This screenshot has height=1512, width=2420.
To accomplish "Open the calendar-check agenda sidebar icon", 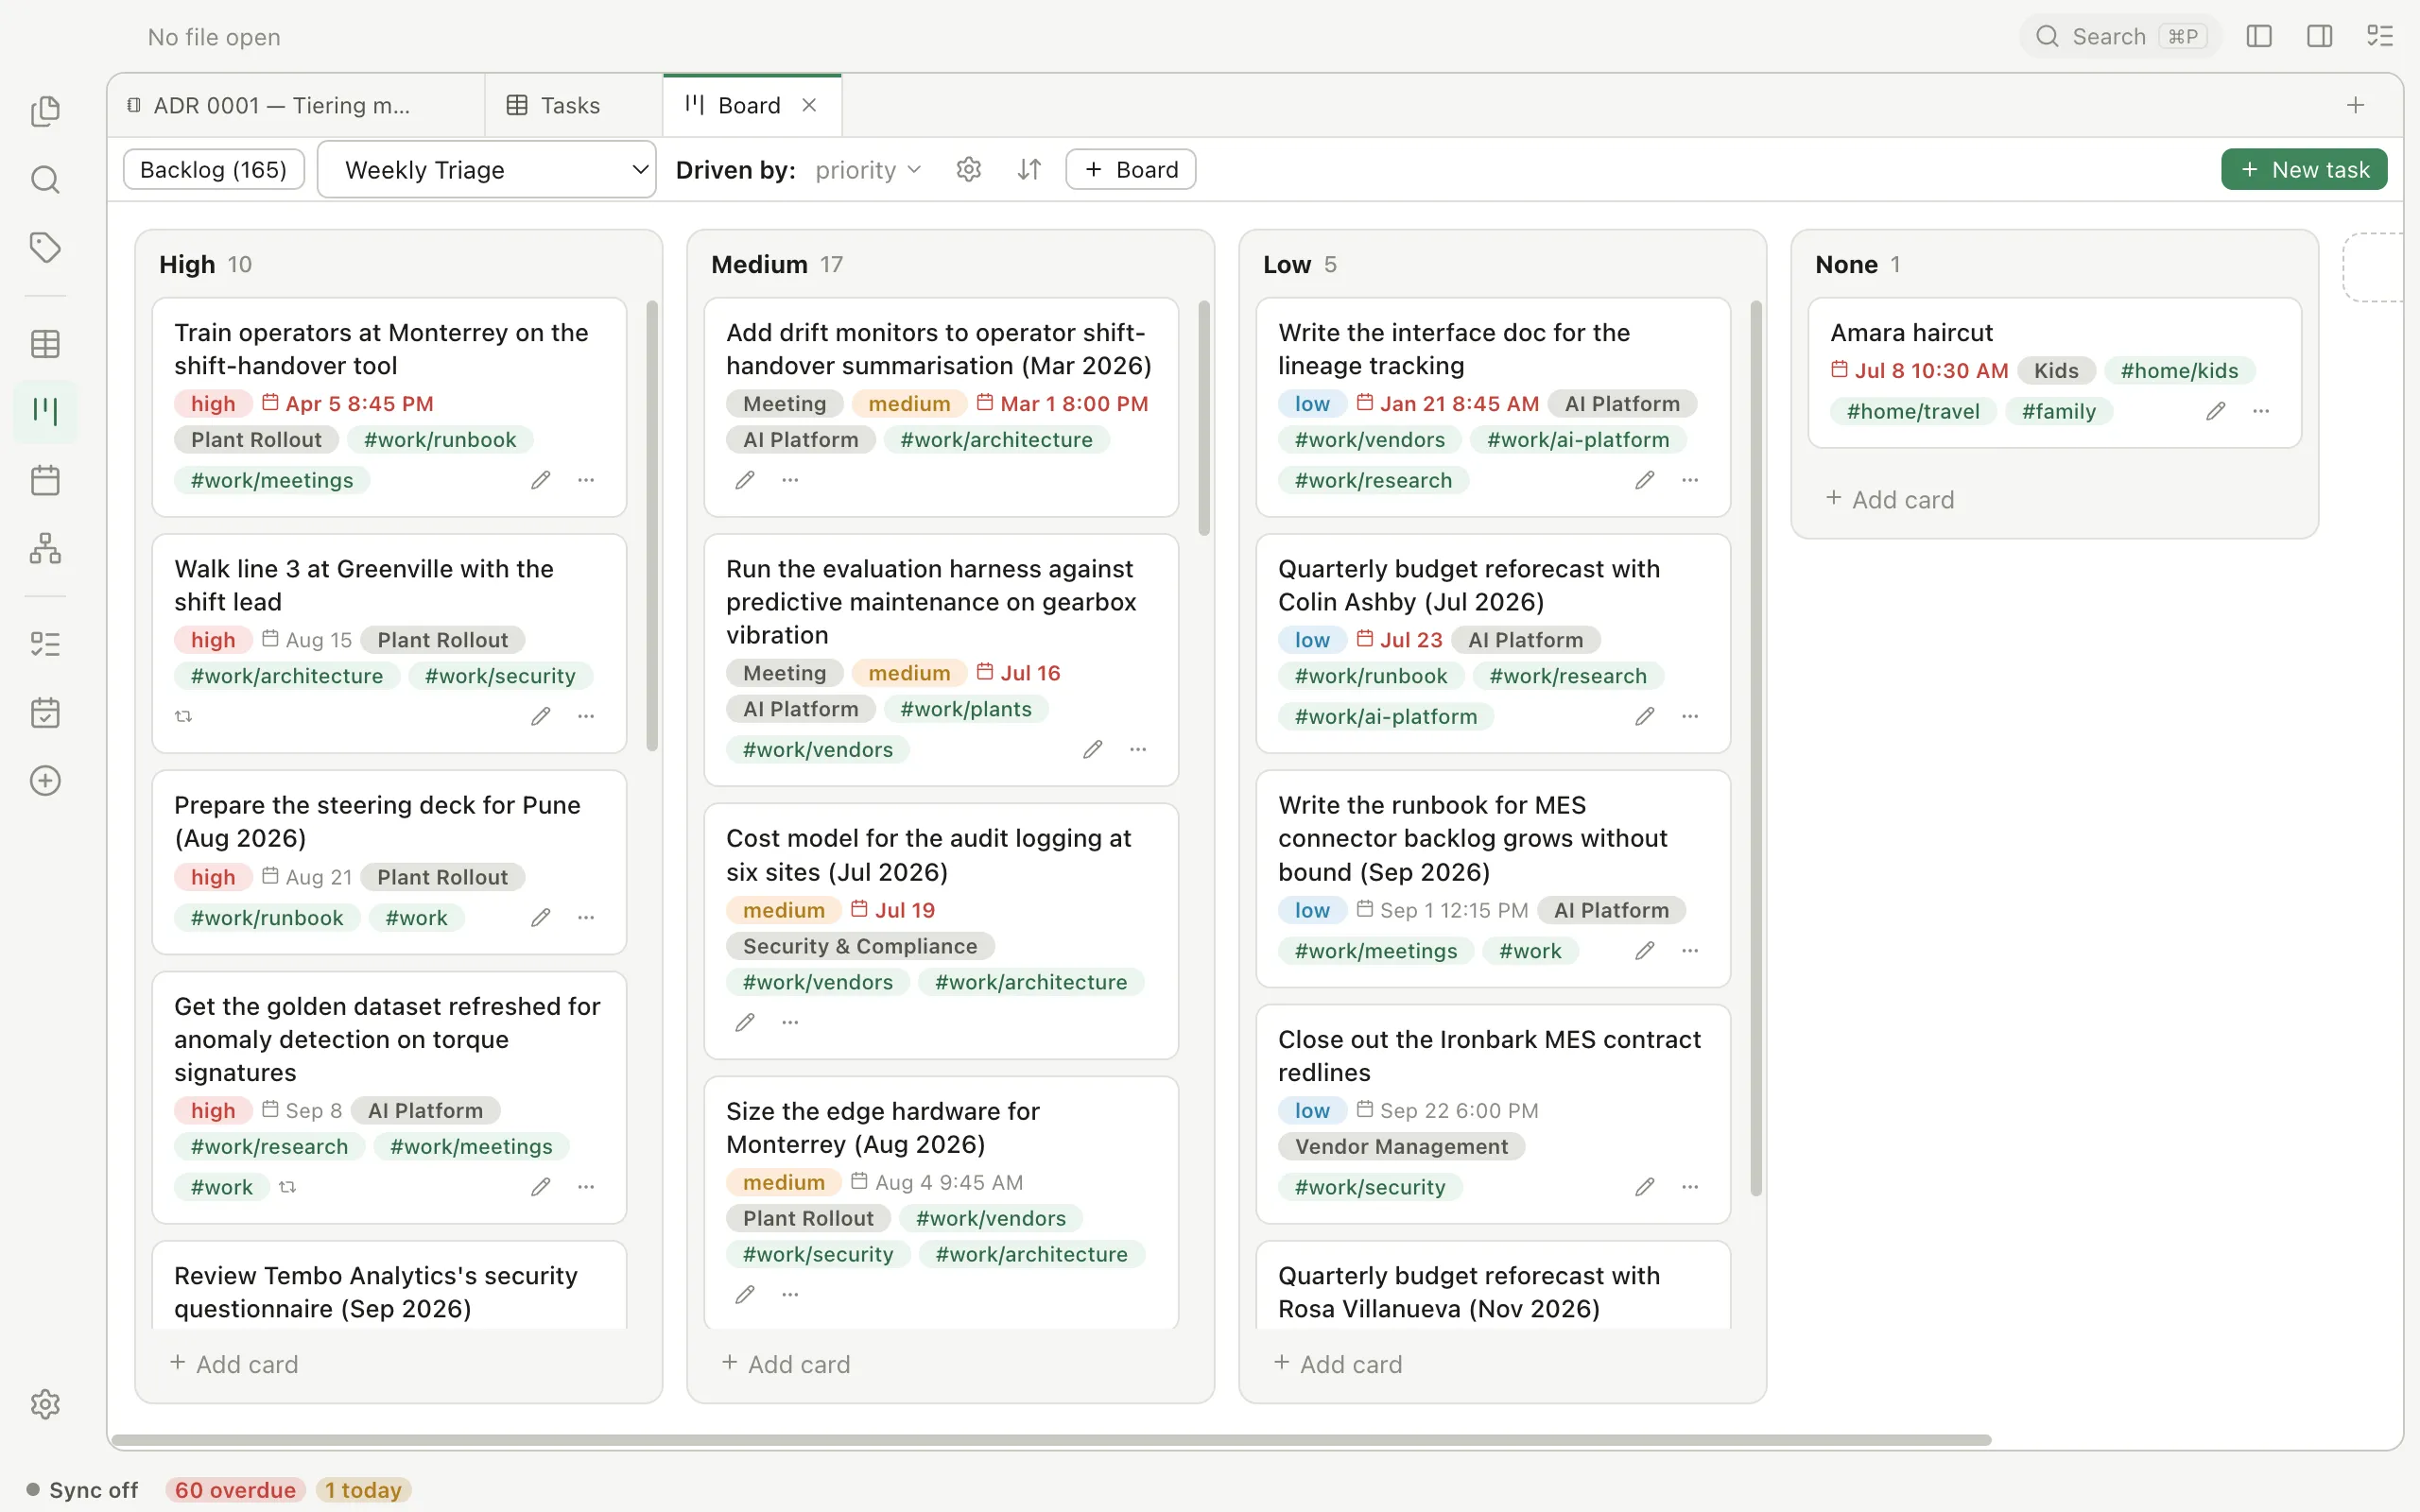I will pyautogui.click(x=45, y=712).
